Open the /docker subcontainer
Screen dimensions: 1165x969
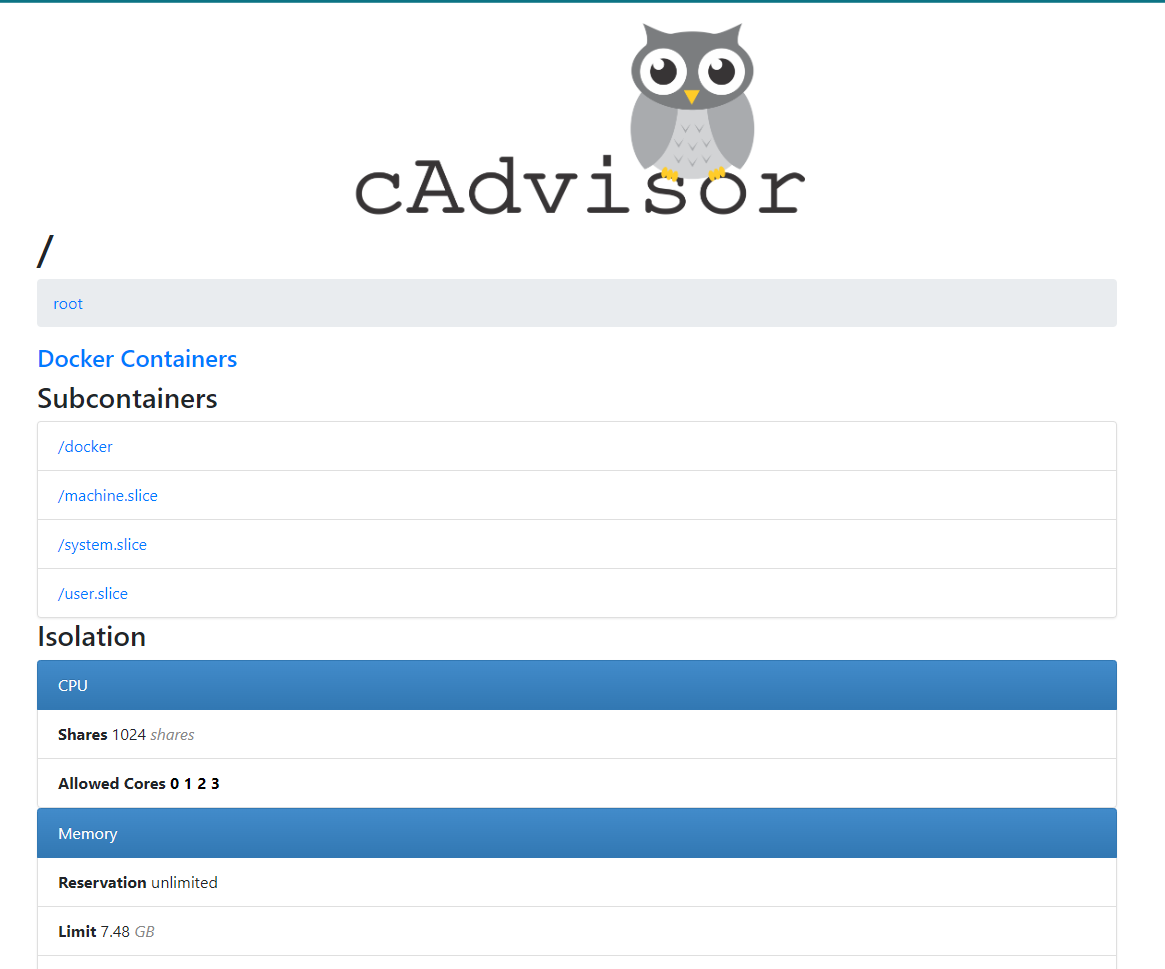pos(85,447)
